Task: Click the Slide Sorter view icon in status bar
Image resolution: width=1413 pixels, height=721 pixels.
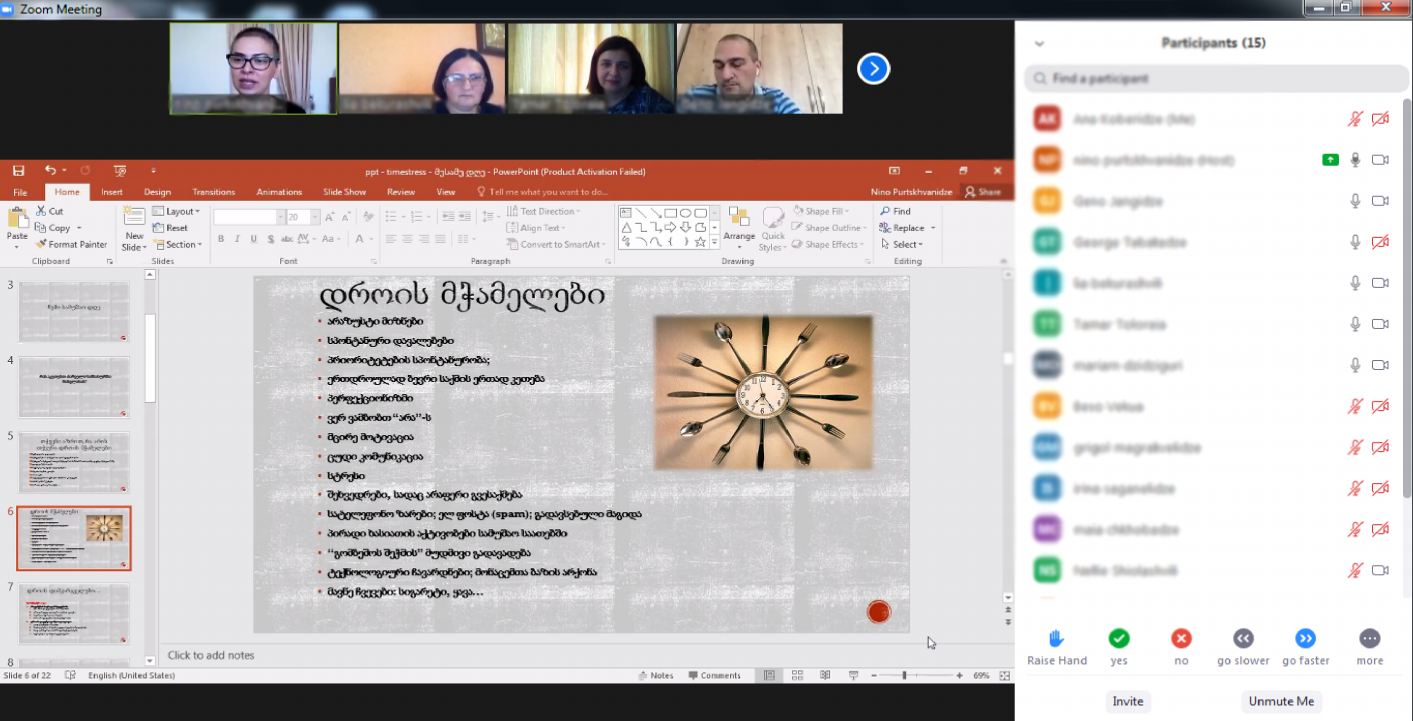Action: point(798,676)
